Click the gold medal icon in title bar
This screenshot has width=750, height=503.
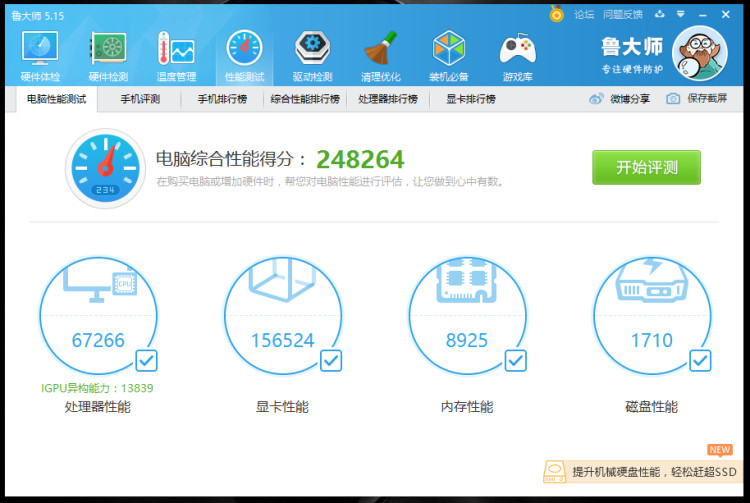click(x=556, y=14)
